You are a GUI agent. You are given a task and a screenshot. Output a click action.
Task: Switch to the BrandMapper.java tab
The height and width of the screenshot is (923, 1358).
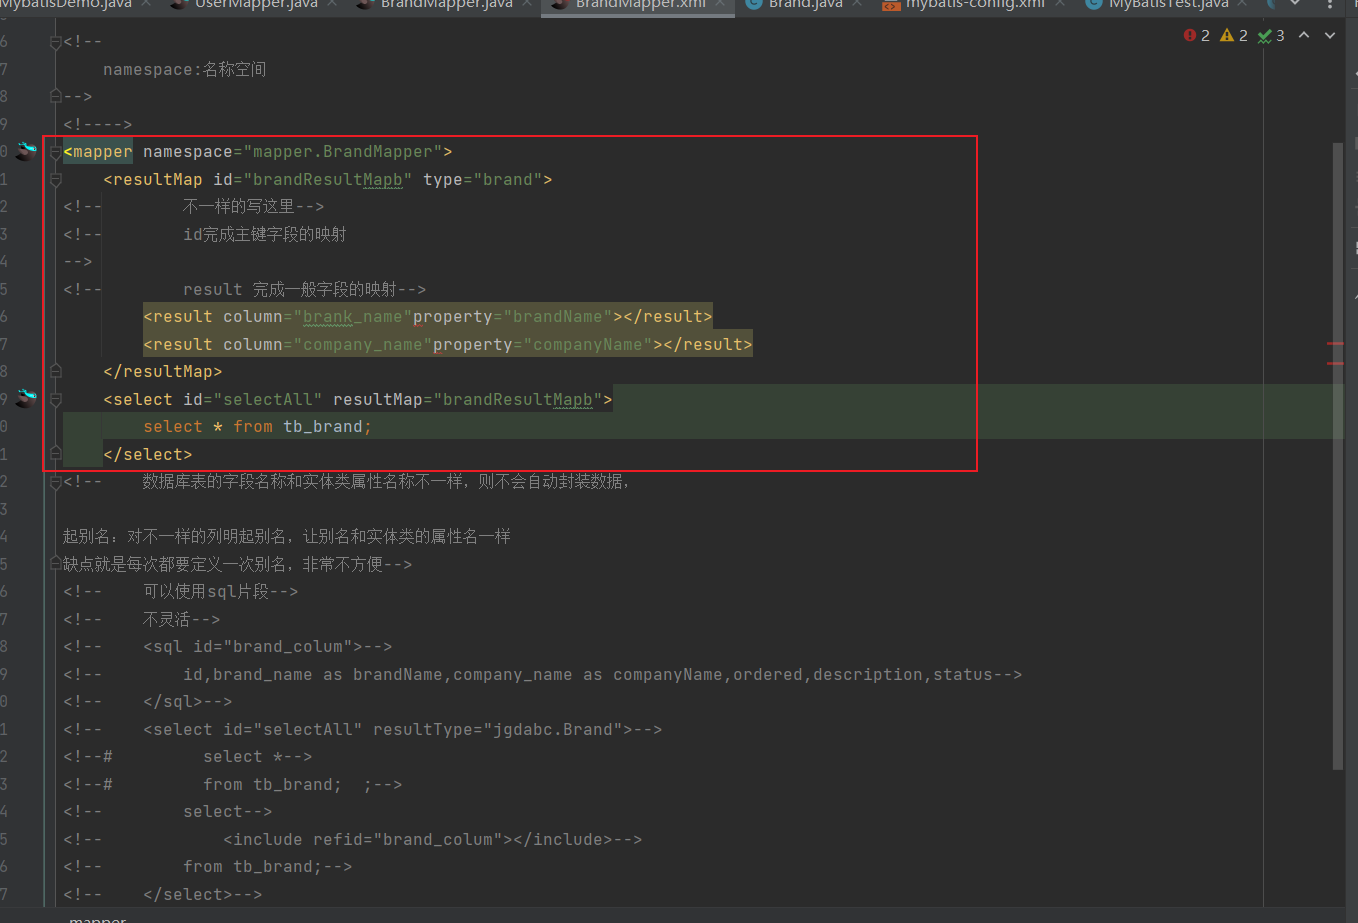pos(446,5)
